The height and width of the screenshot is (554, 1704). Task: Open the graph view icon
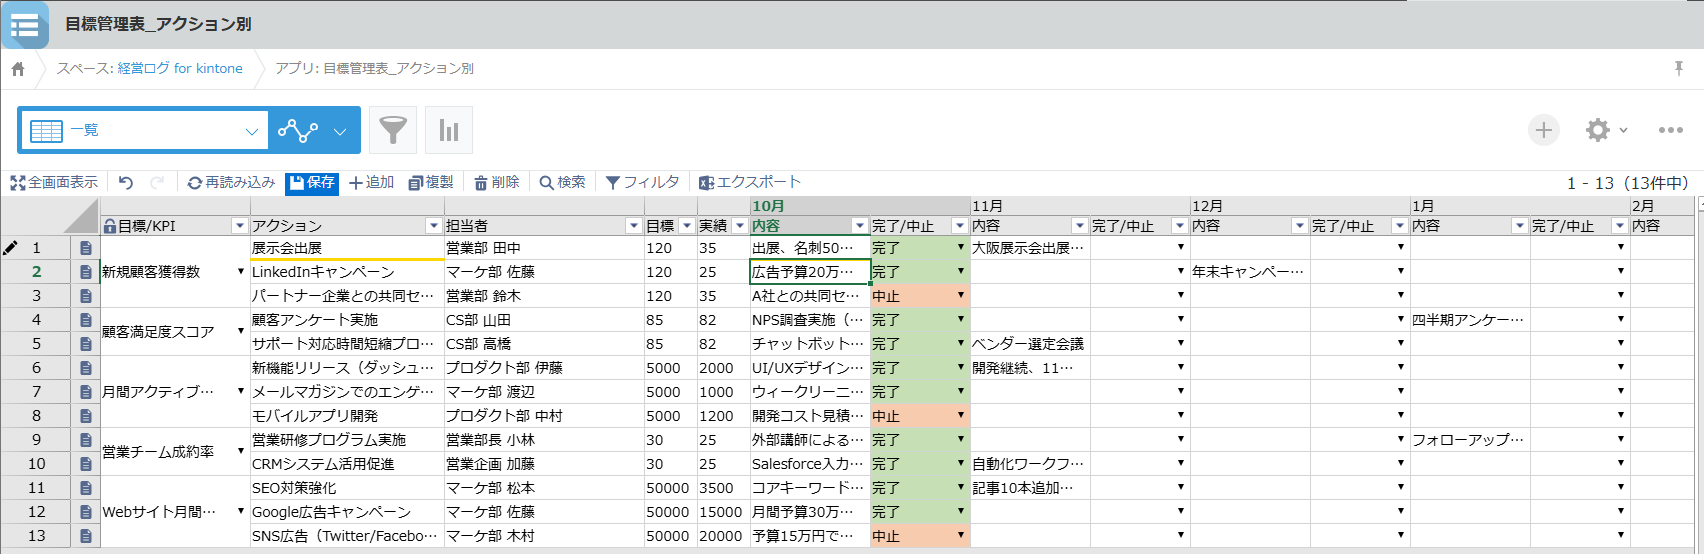point(298,131)
